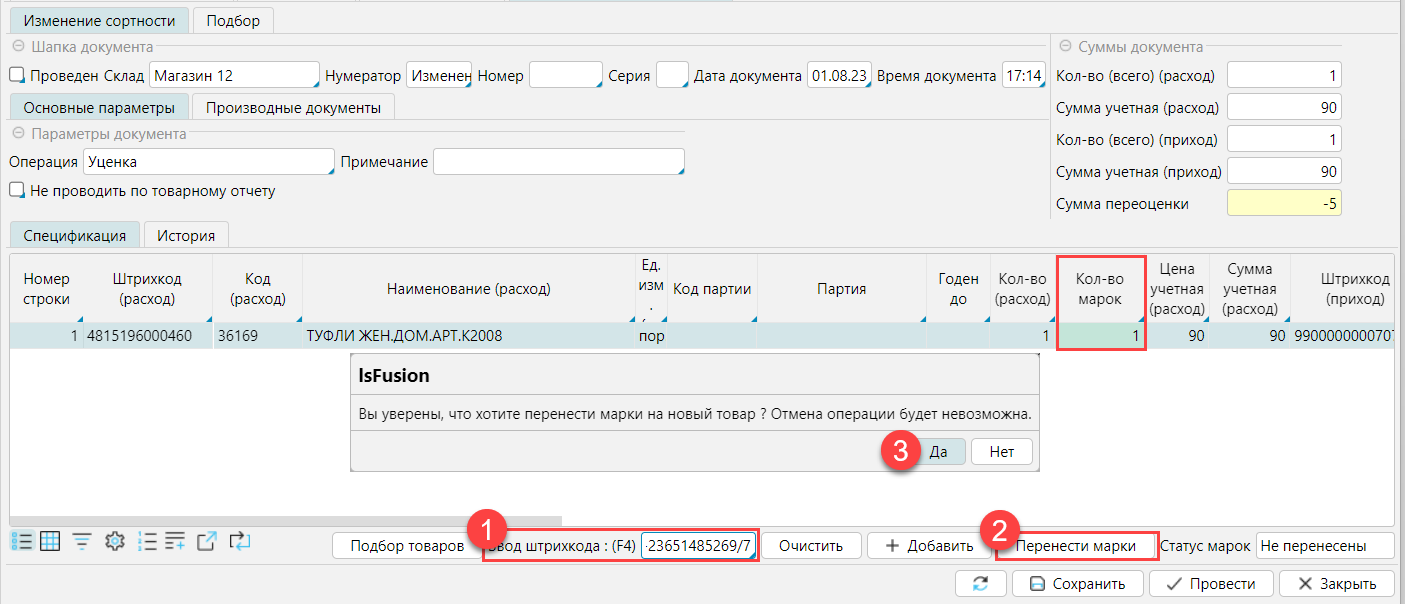This screenshot has width=1405, height=604.
Task: Toggle the Проведен checkbox
Action: click(x=16, y=75)
